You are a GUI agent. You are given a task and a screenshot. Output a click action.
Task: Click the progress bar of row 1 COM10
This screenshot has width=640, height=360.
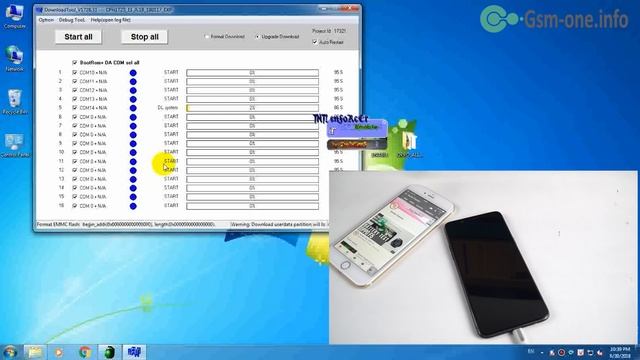[x=252, y=73]
